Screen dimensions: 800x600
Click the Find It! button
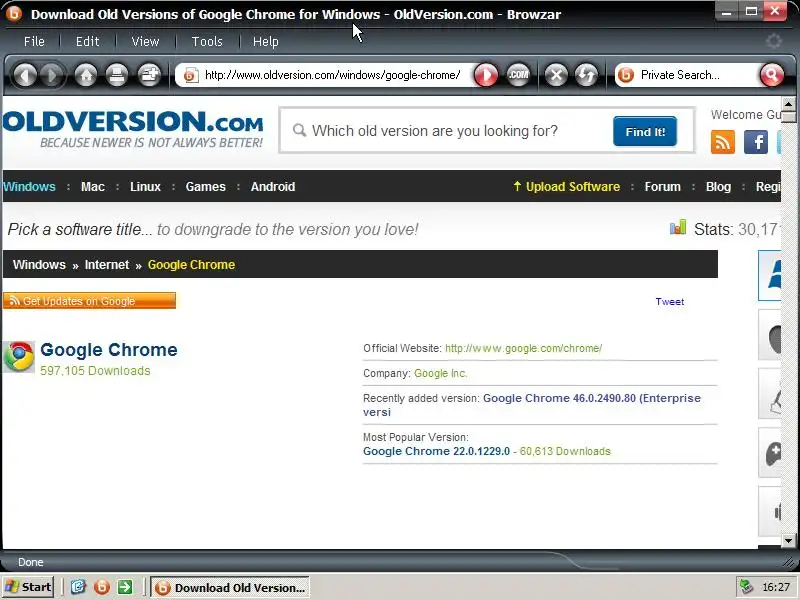[645, 131]
